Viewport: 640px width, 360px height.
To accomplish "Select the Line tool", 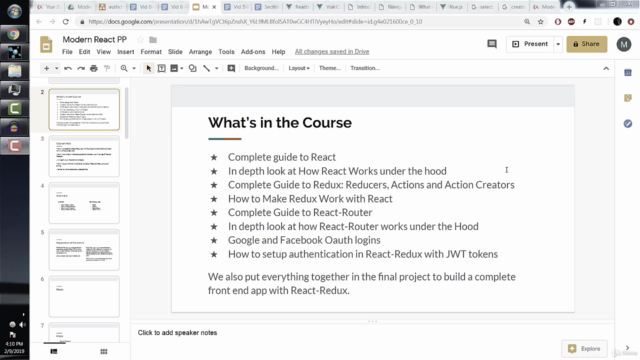I will tap(207, 68).
